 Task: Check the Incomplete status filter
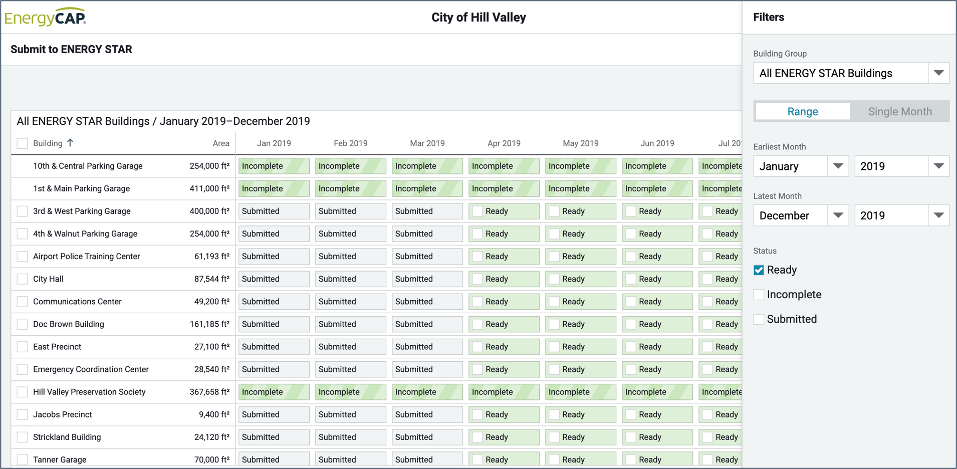point(759,295)
